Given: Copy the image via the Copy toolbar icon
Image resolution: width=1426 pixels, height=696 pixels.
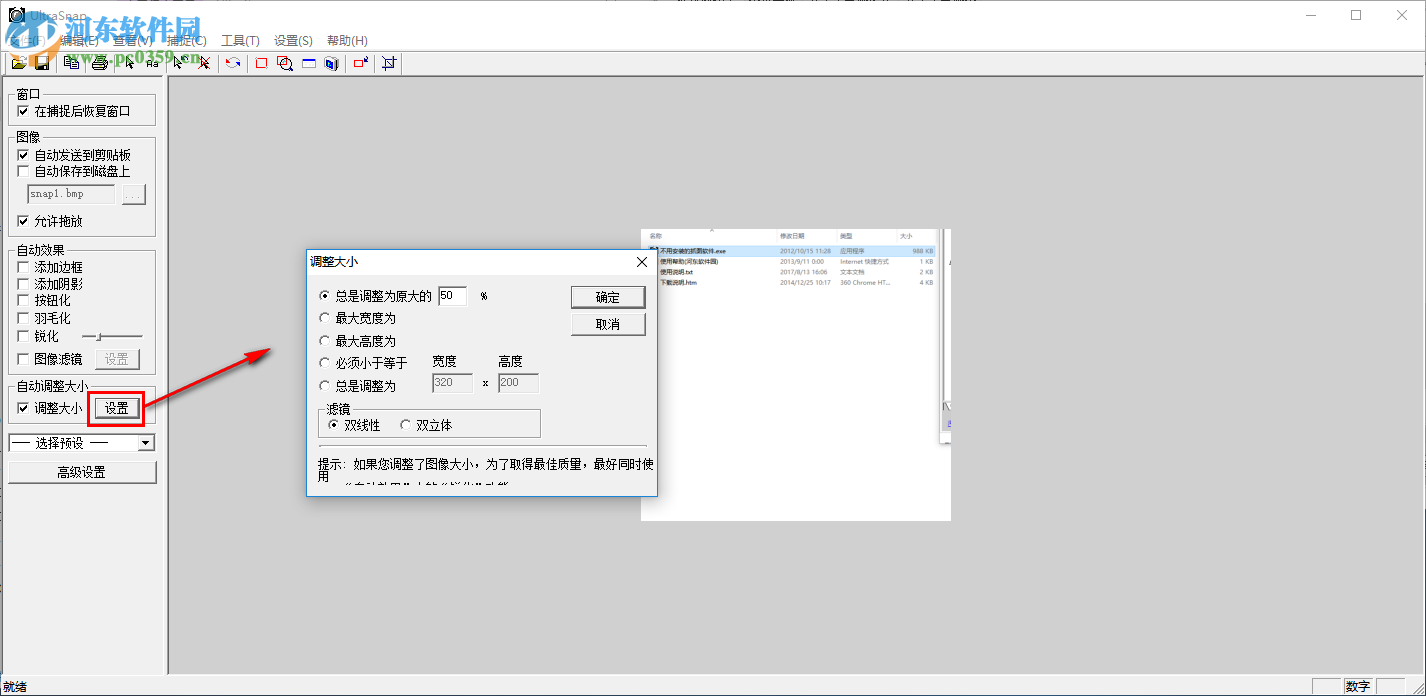Looking at the screenshot, I should (70, 61).
